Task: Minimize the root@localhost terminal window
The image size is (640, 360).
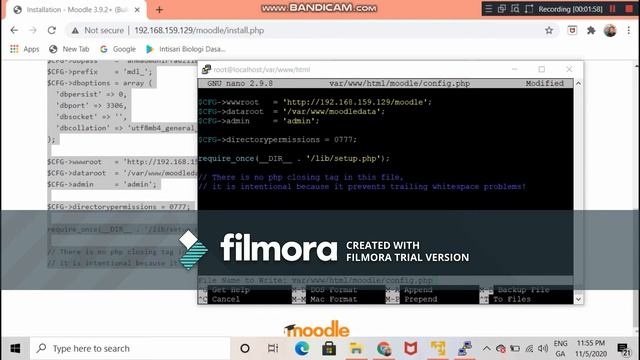Action: 515,69
